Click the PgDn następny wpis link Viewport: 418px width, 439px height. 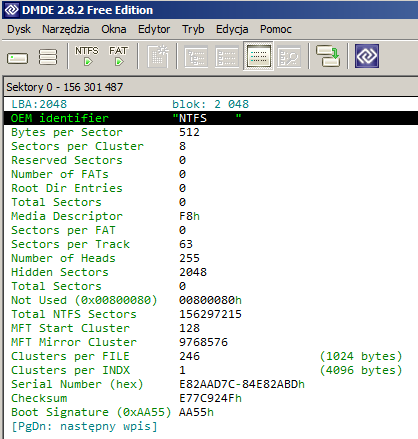pyautogui.click(x=84, y=426)
